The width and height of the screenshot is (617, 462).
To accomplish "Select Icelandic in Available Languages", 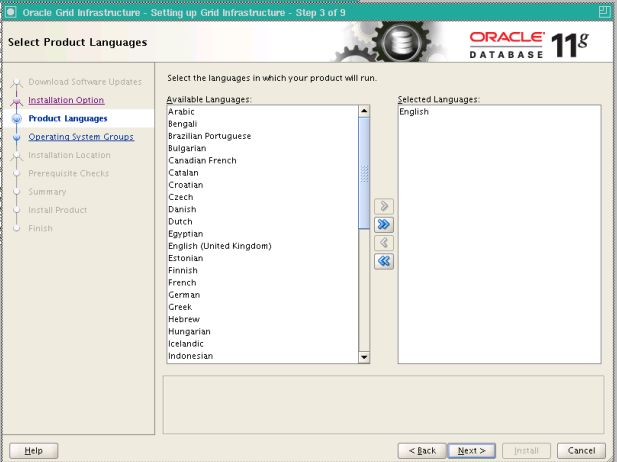I will (262, 344).
